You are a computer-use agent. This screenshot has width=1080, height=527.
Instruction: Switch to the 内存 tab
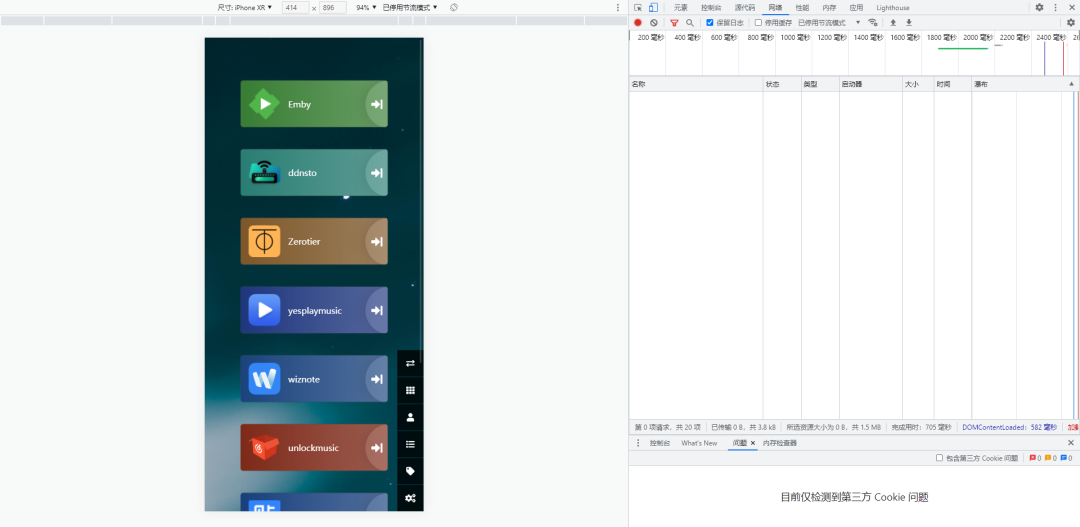tap(829, 8)
